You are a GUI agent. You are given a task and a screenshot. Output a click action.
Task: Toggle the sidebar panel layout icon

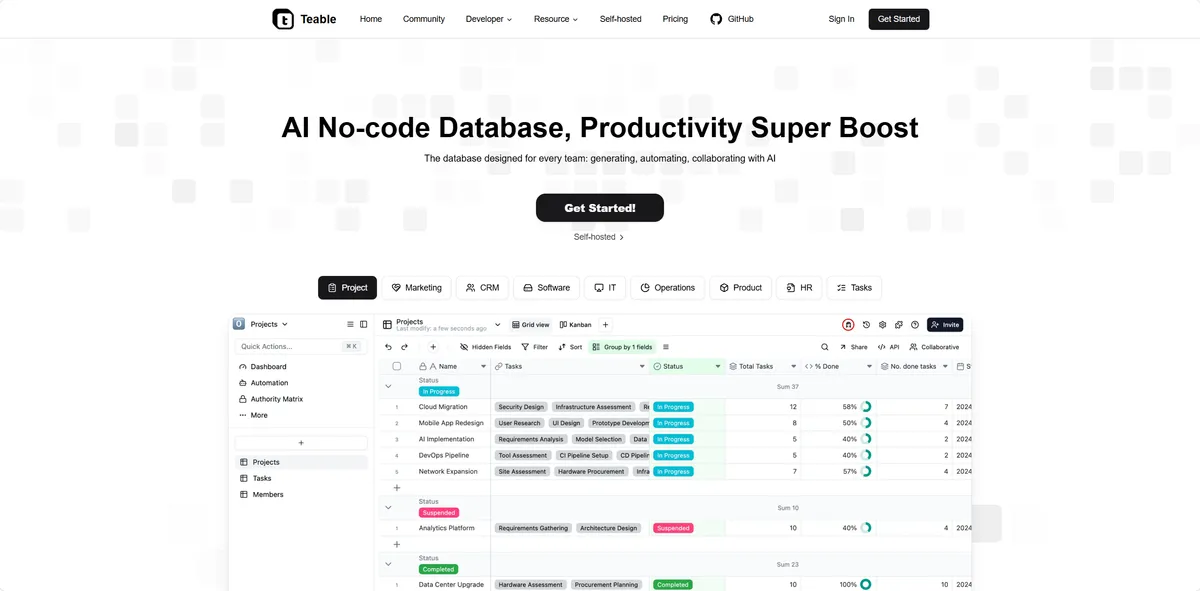click(x=363, y=325)
